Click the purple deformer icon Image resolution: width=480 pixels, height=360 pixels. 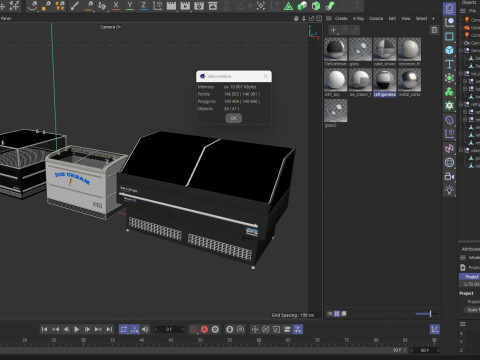pos(449,120)
